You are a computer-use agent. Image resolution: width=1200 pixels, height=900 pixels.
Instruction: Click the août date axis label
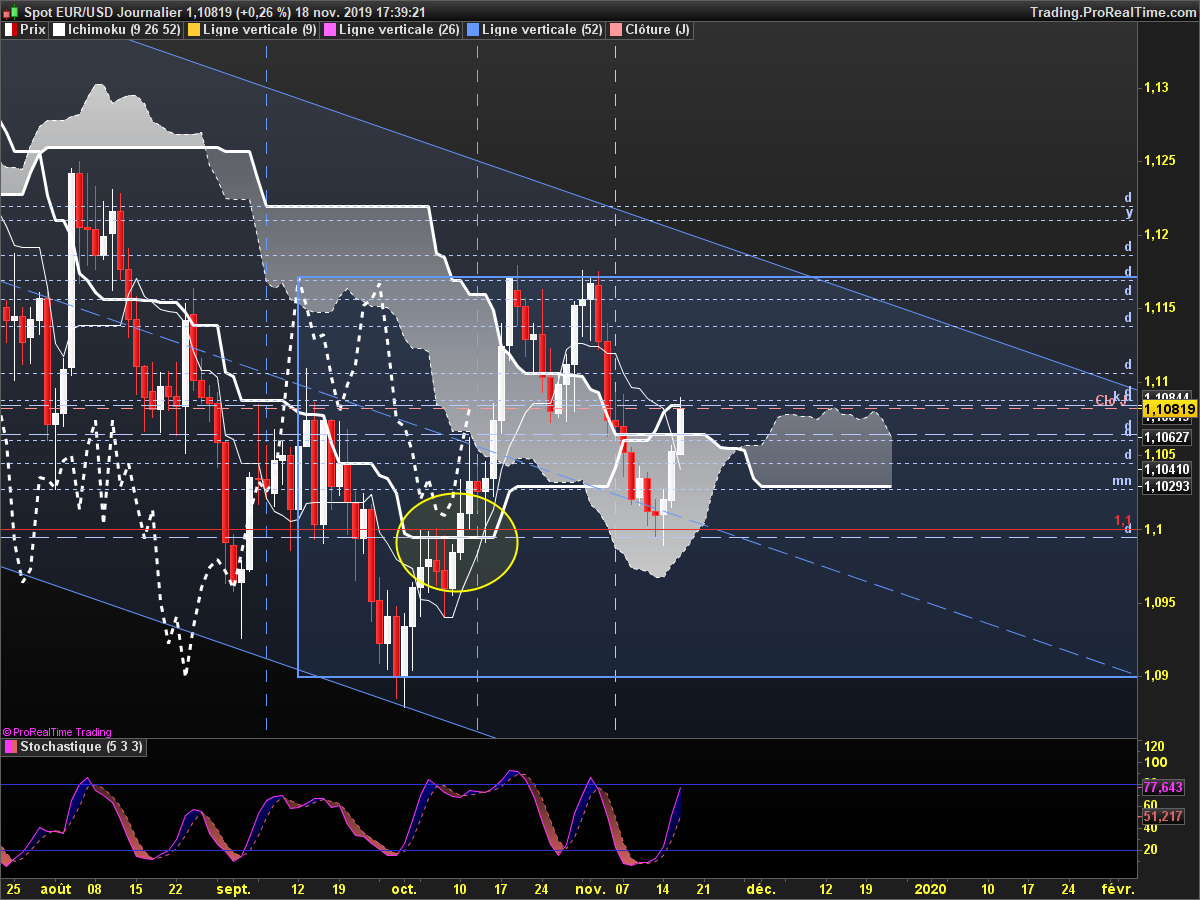pyautogui.click(x=55, y=888)
